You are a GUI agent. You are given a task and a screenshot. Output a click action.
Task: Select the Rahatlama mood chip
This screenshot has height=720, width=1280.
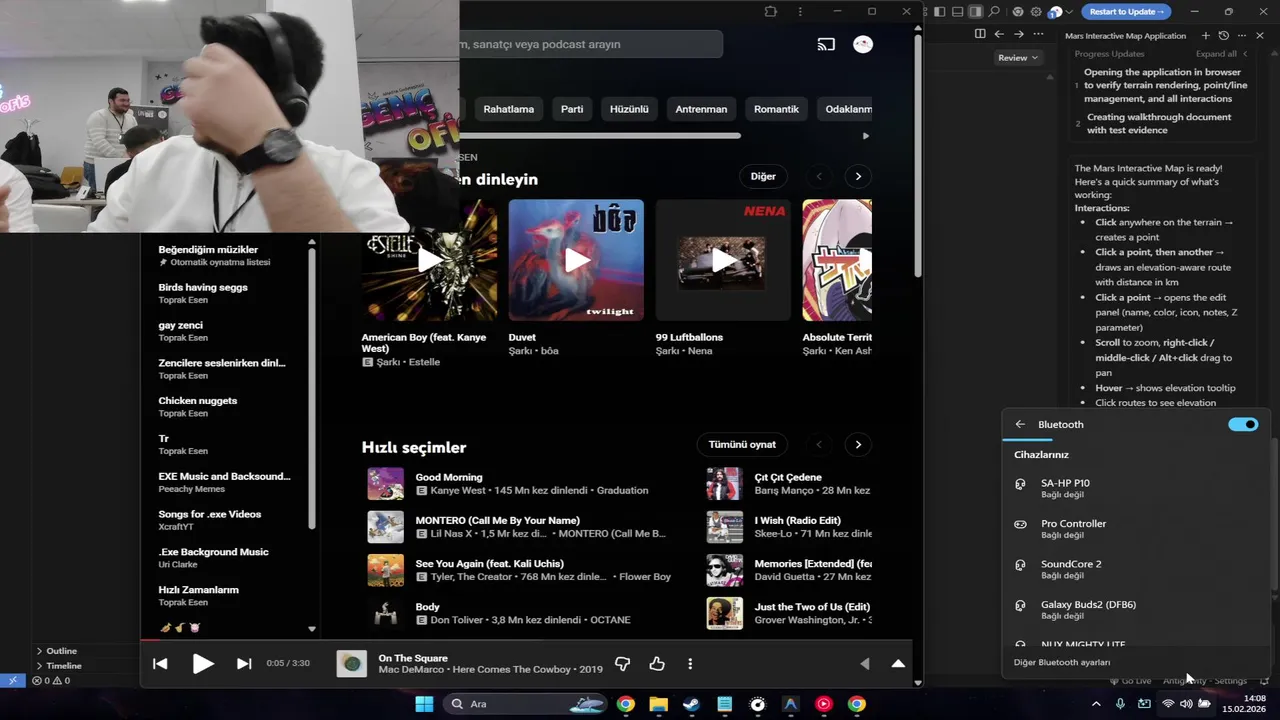508,109
